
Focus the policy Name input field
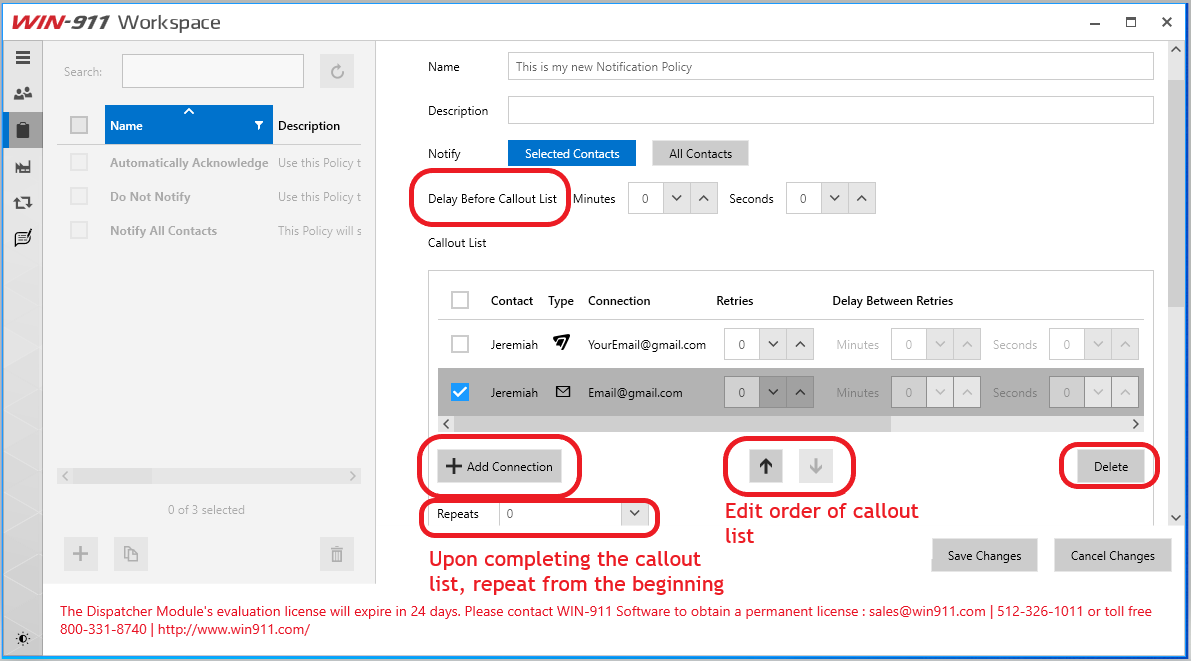tap(830, 66)
